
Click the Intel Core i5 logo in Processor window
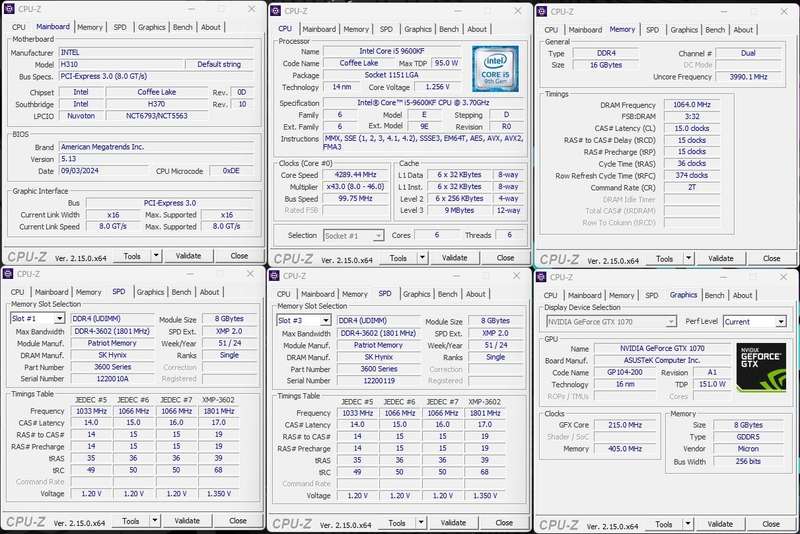[495, 69]
